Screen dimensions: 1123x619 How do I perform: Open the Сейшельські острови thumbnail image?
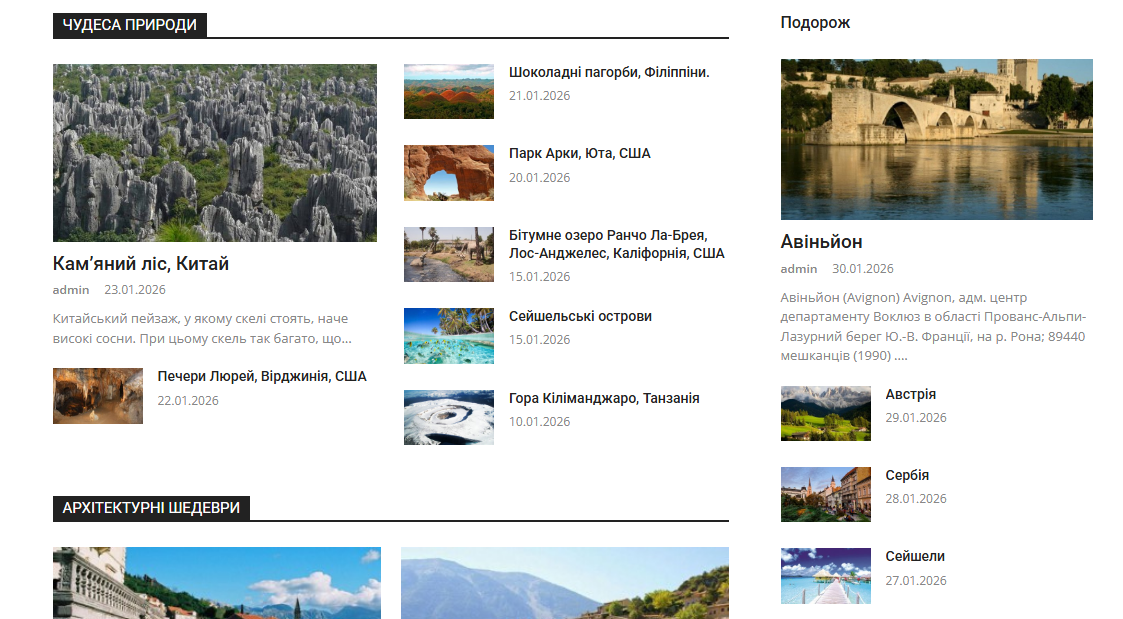(x=449, y=336)
